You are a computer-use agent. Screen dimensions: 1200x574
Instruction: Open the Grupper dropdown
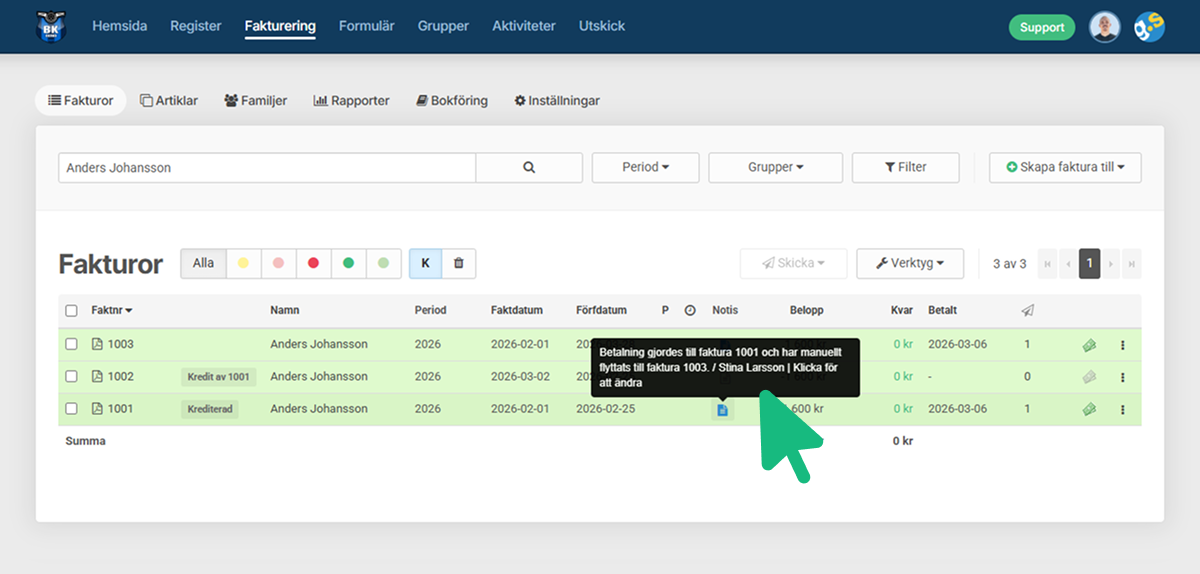[x=775, y=168]
